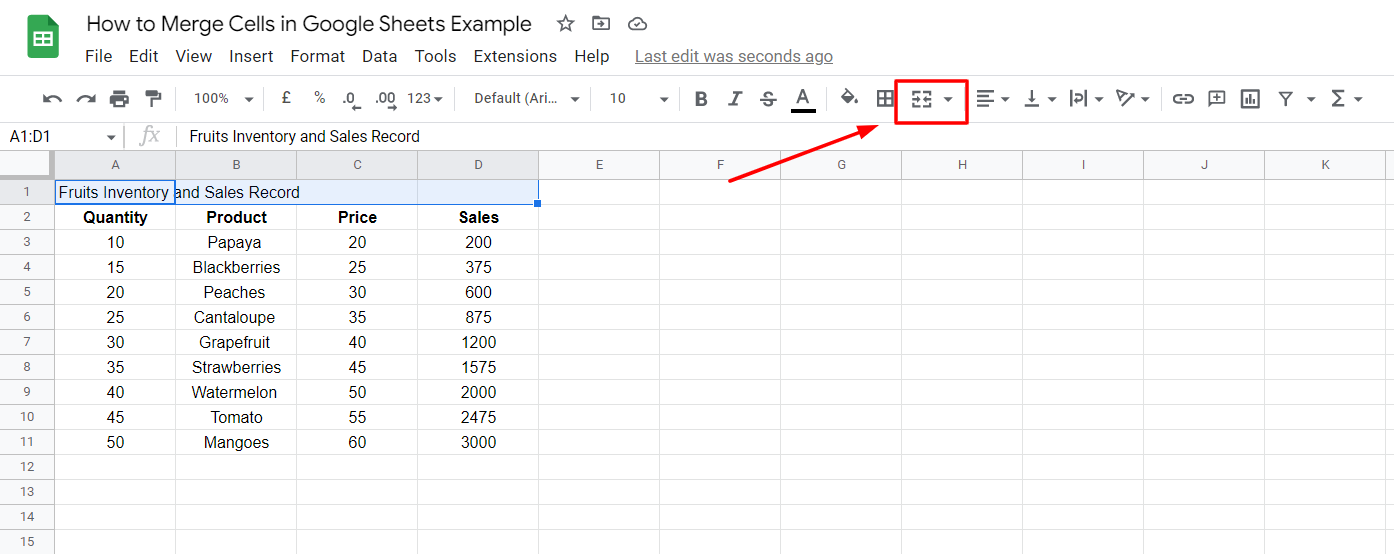
Task: Select column B header
Action: pyautogui.click(x=236, y=165)
